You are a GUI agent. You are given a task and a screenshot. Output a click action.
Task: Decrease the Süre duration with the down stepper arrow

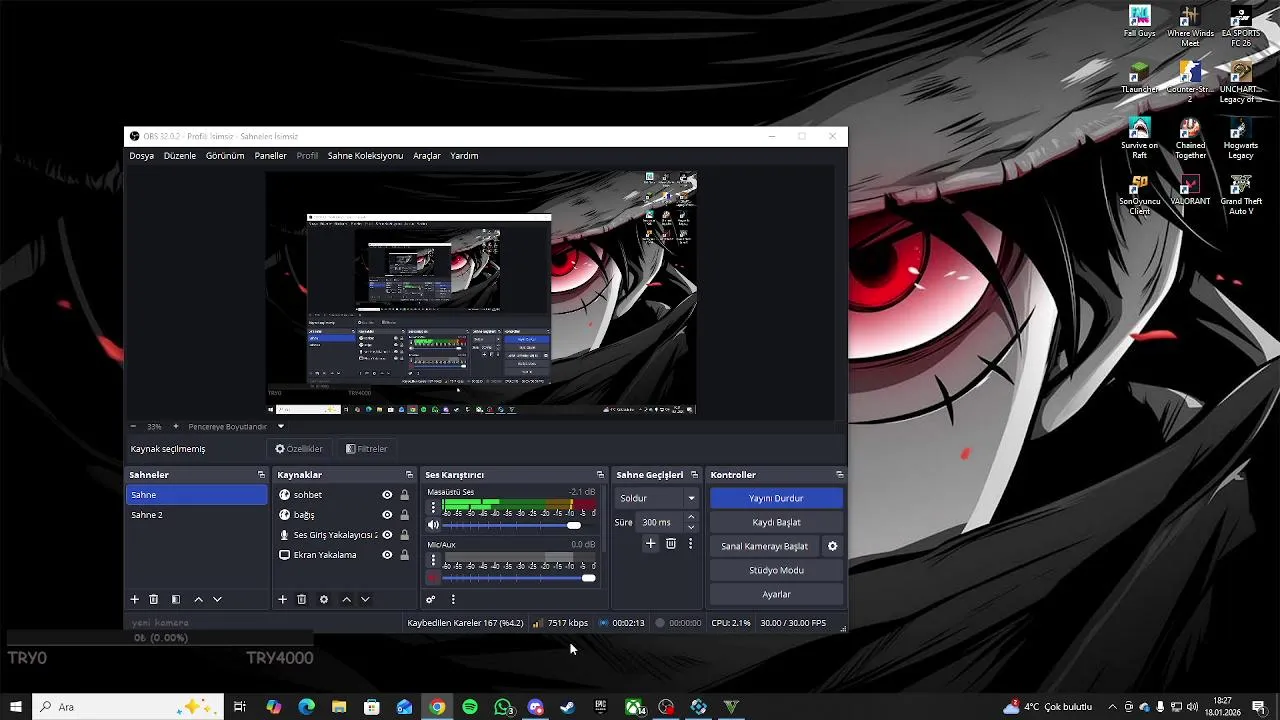point(691,527)
